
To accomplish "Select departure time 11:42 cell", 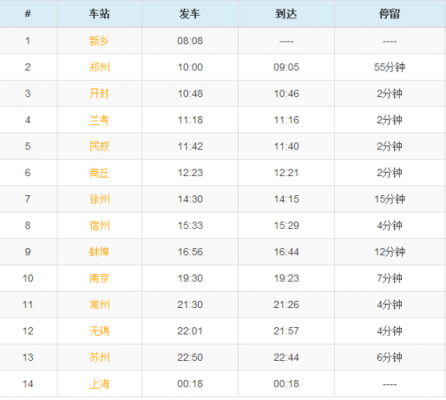I will pyautogui.click(x=190, y=146).
